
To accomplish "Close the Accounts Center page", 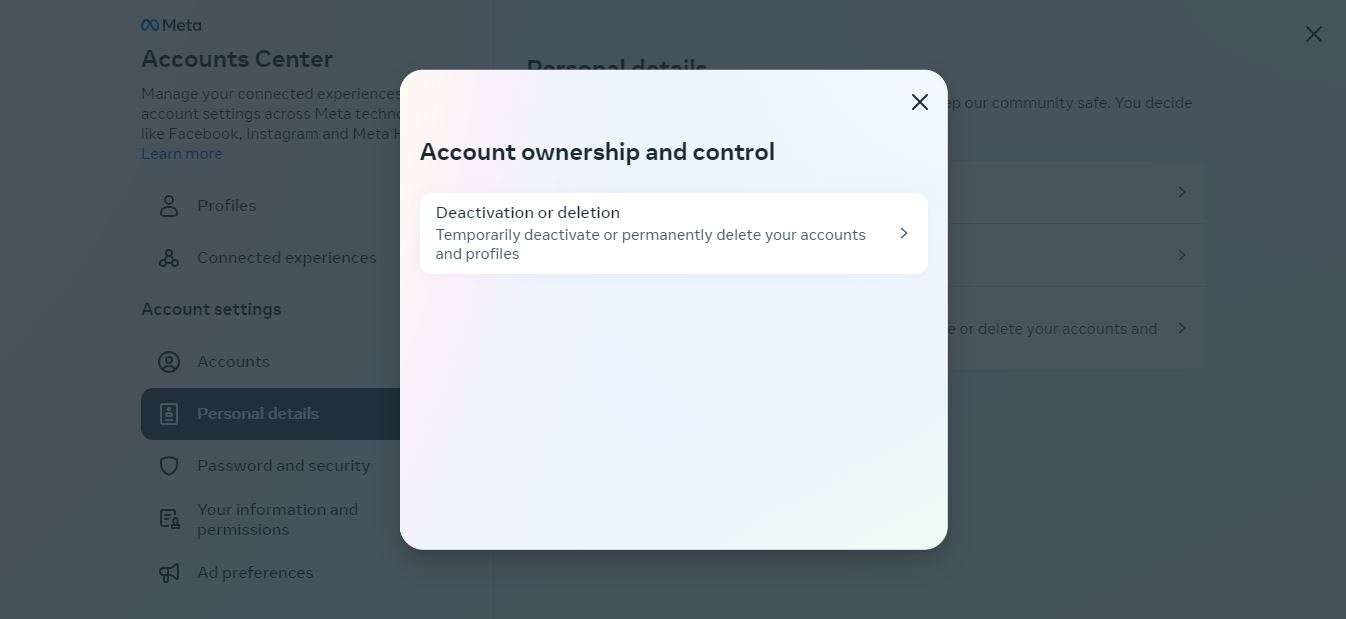I will 1314,34.
